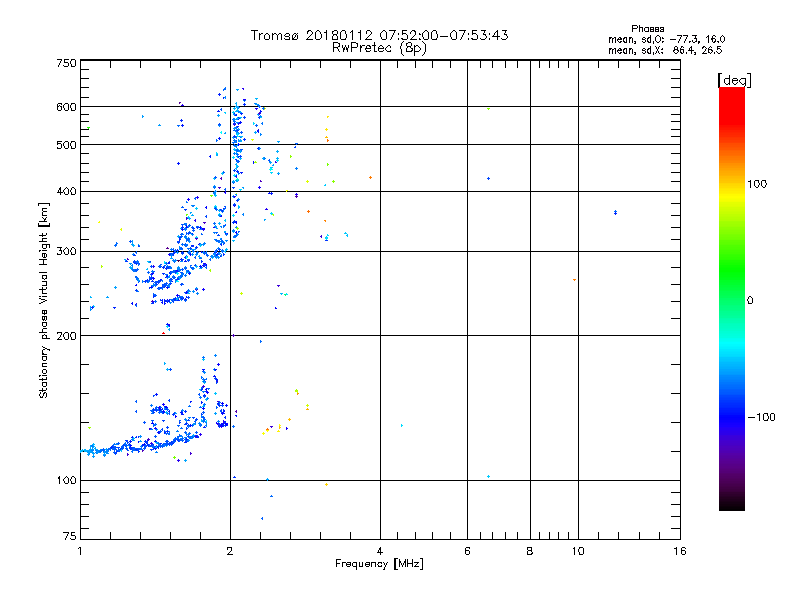Click the plot title 'Tromsø 20180112 07:52:00-07:53:43'

379,35
